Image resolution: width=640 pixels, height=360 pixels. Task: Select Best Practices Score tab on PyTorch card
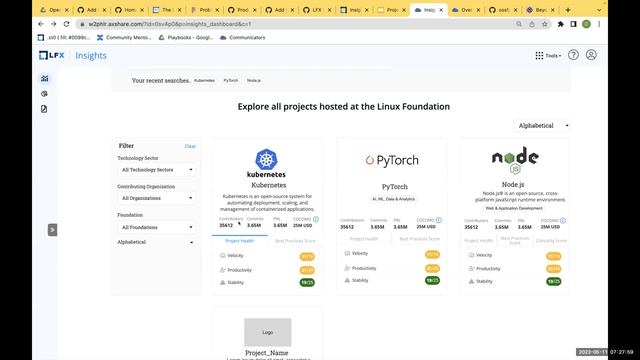pos(419,239)
